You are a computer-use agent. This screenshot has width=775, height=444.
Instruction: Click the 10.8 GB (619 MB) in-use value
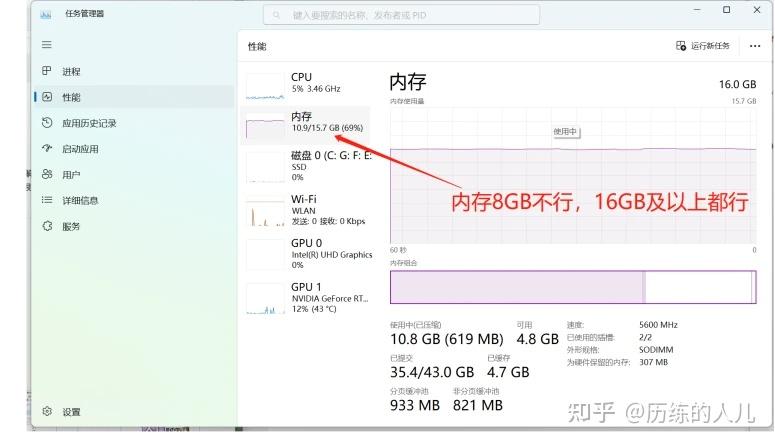tap(446, 339)
